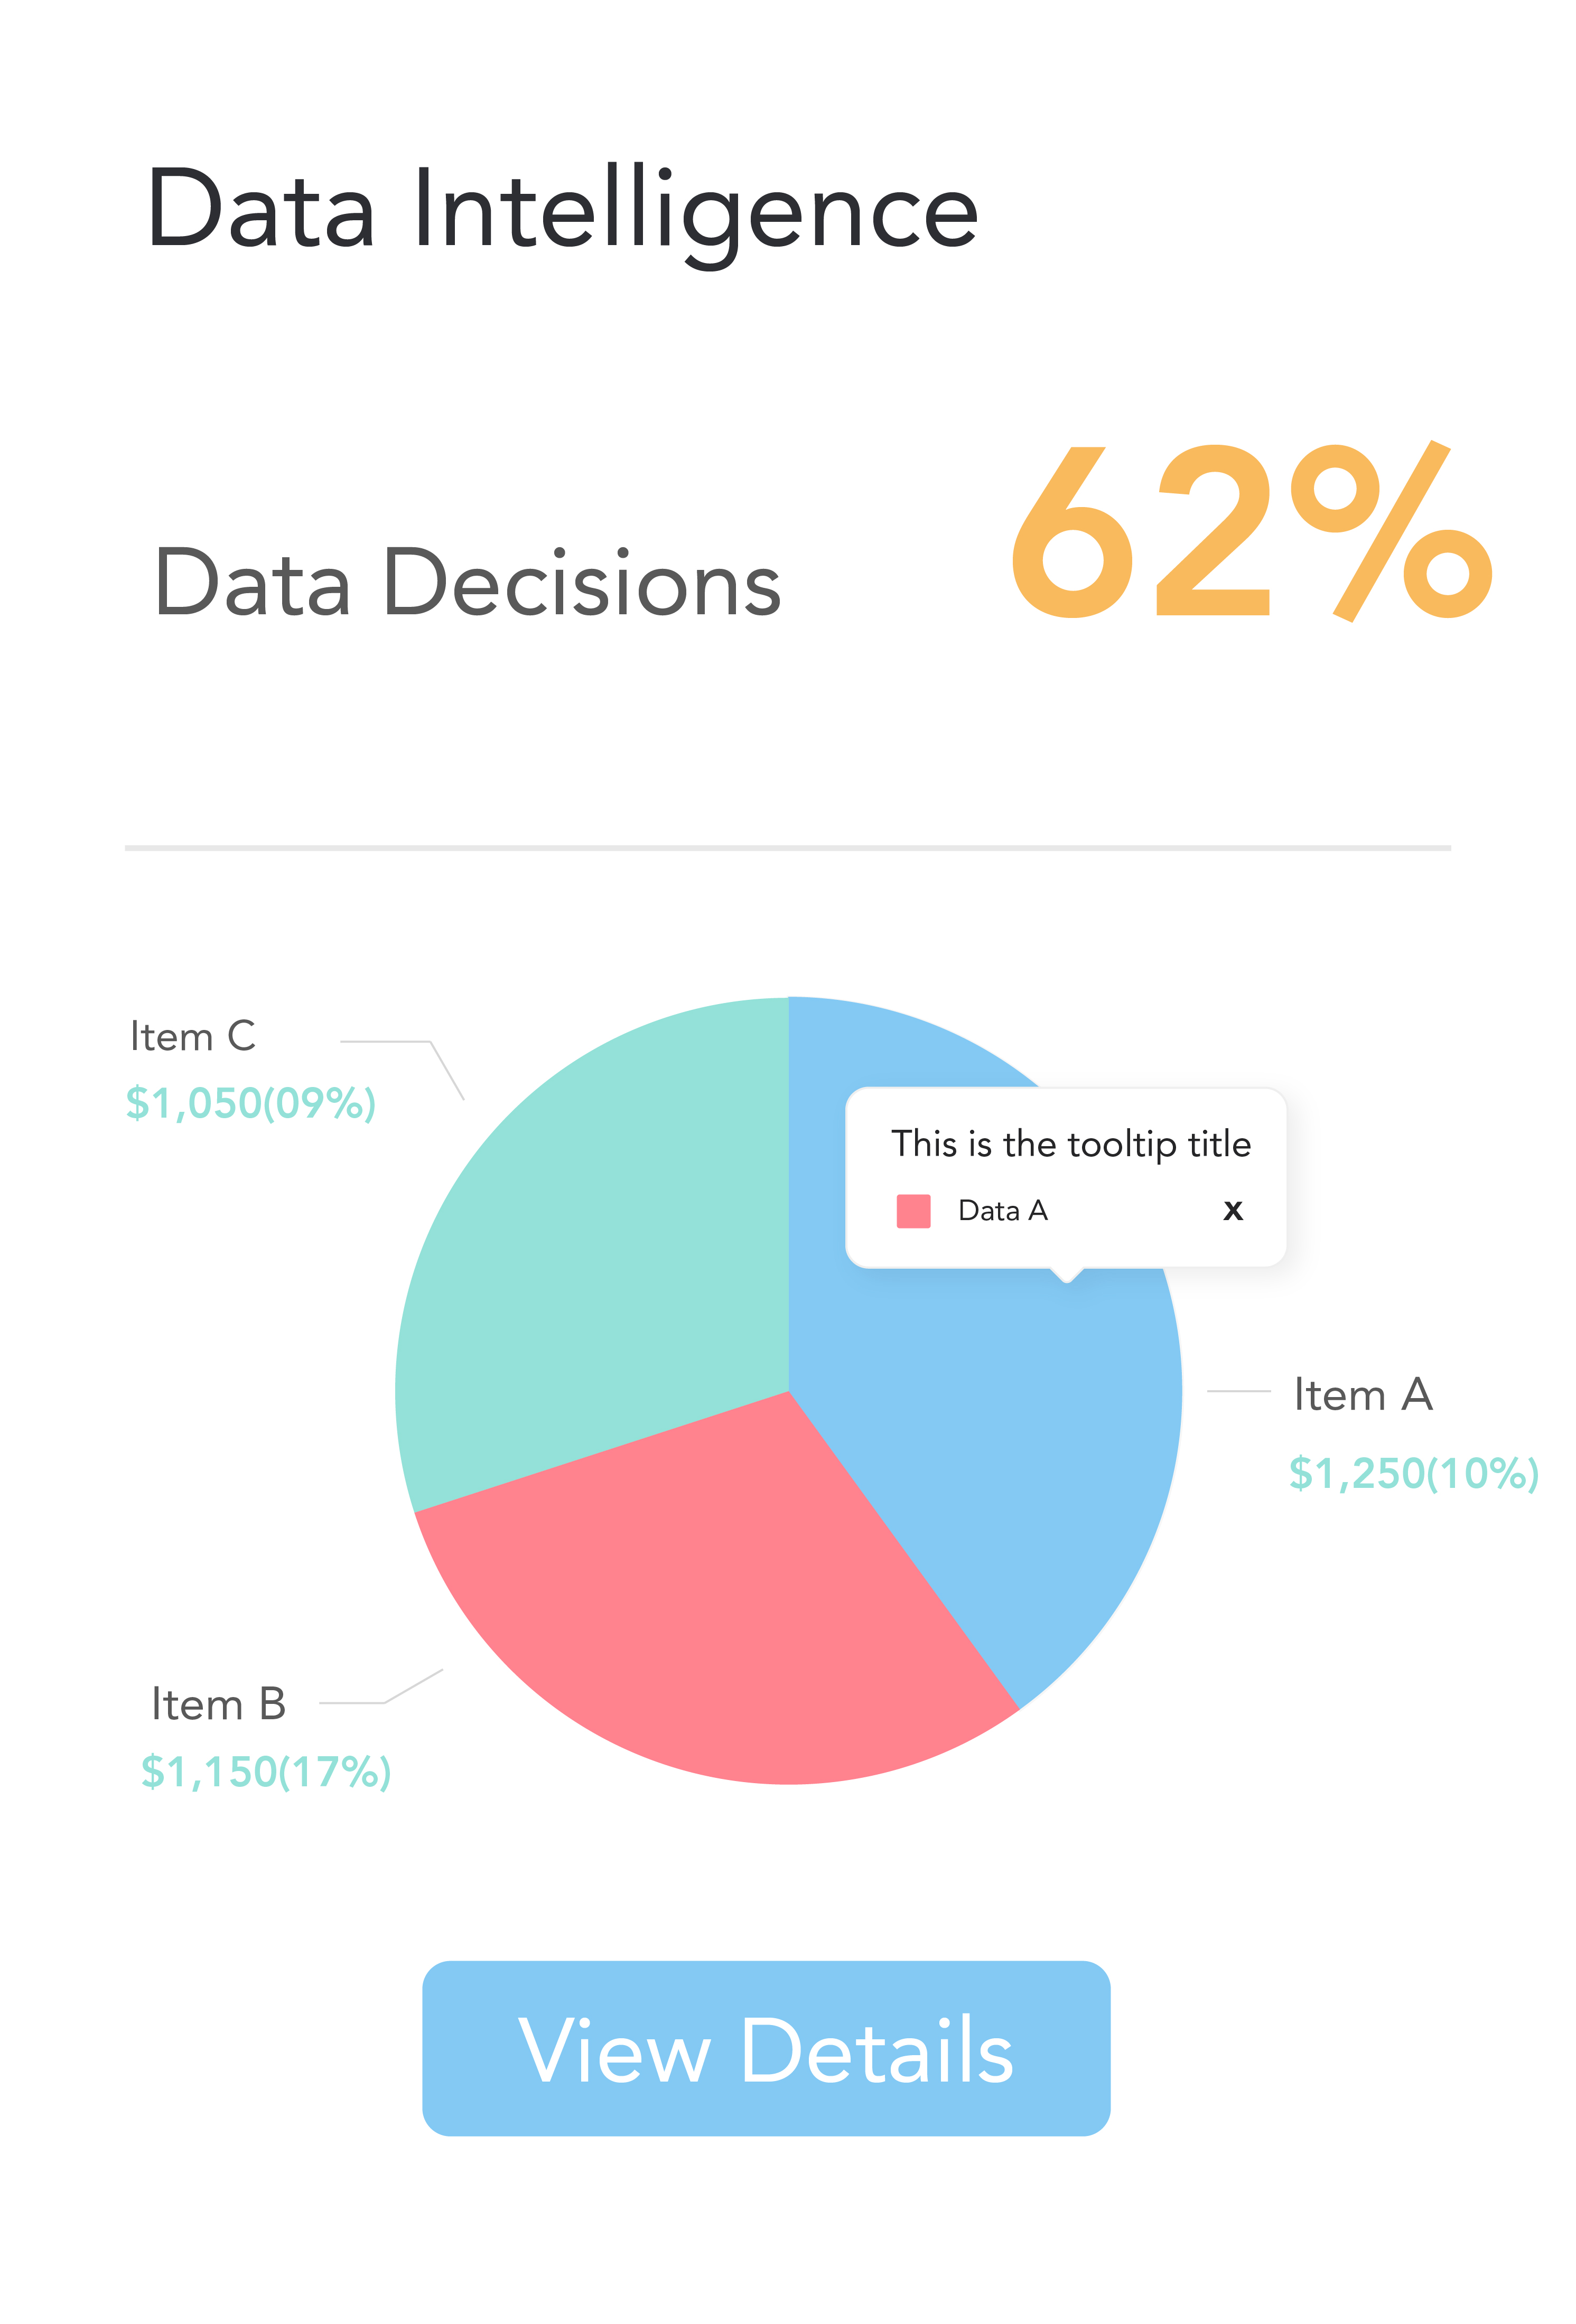Image resolution: width=1576 pixels, height=2324 pixels.
Task: Click the orange 62% figure
Action: [1250, 532]
